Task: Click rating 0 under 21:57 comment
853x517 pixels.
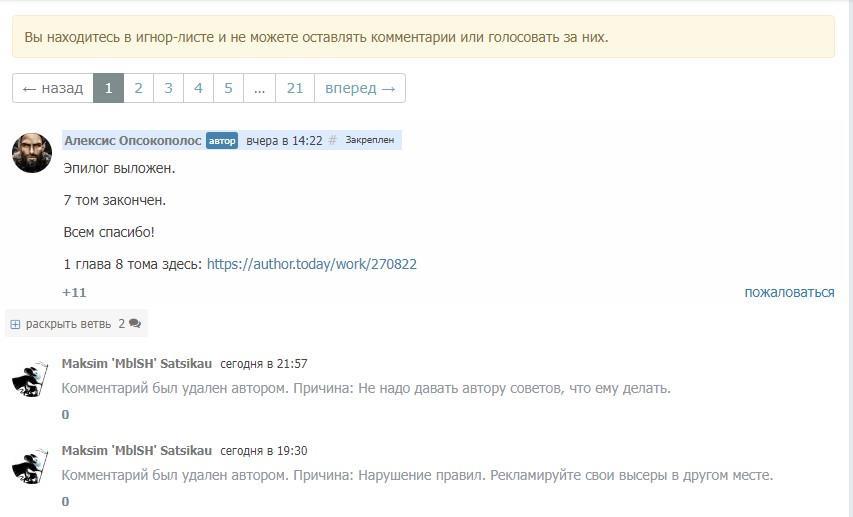Action: click(x=65, y=415)
